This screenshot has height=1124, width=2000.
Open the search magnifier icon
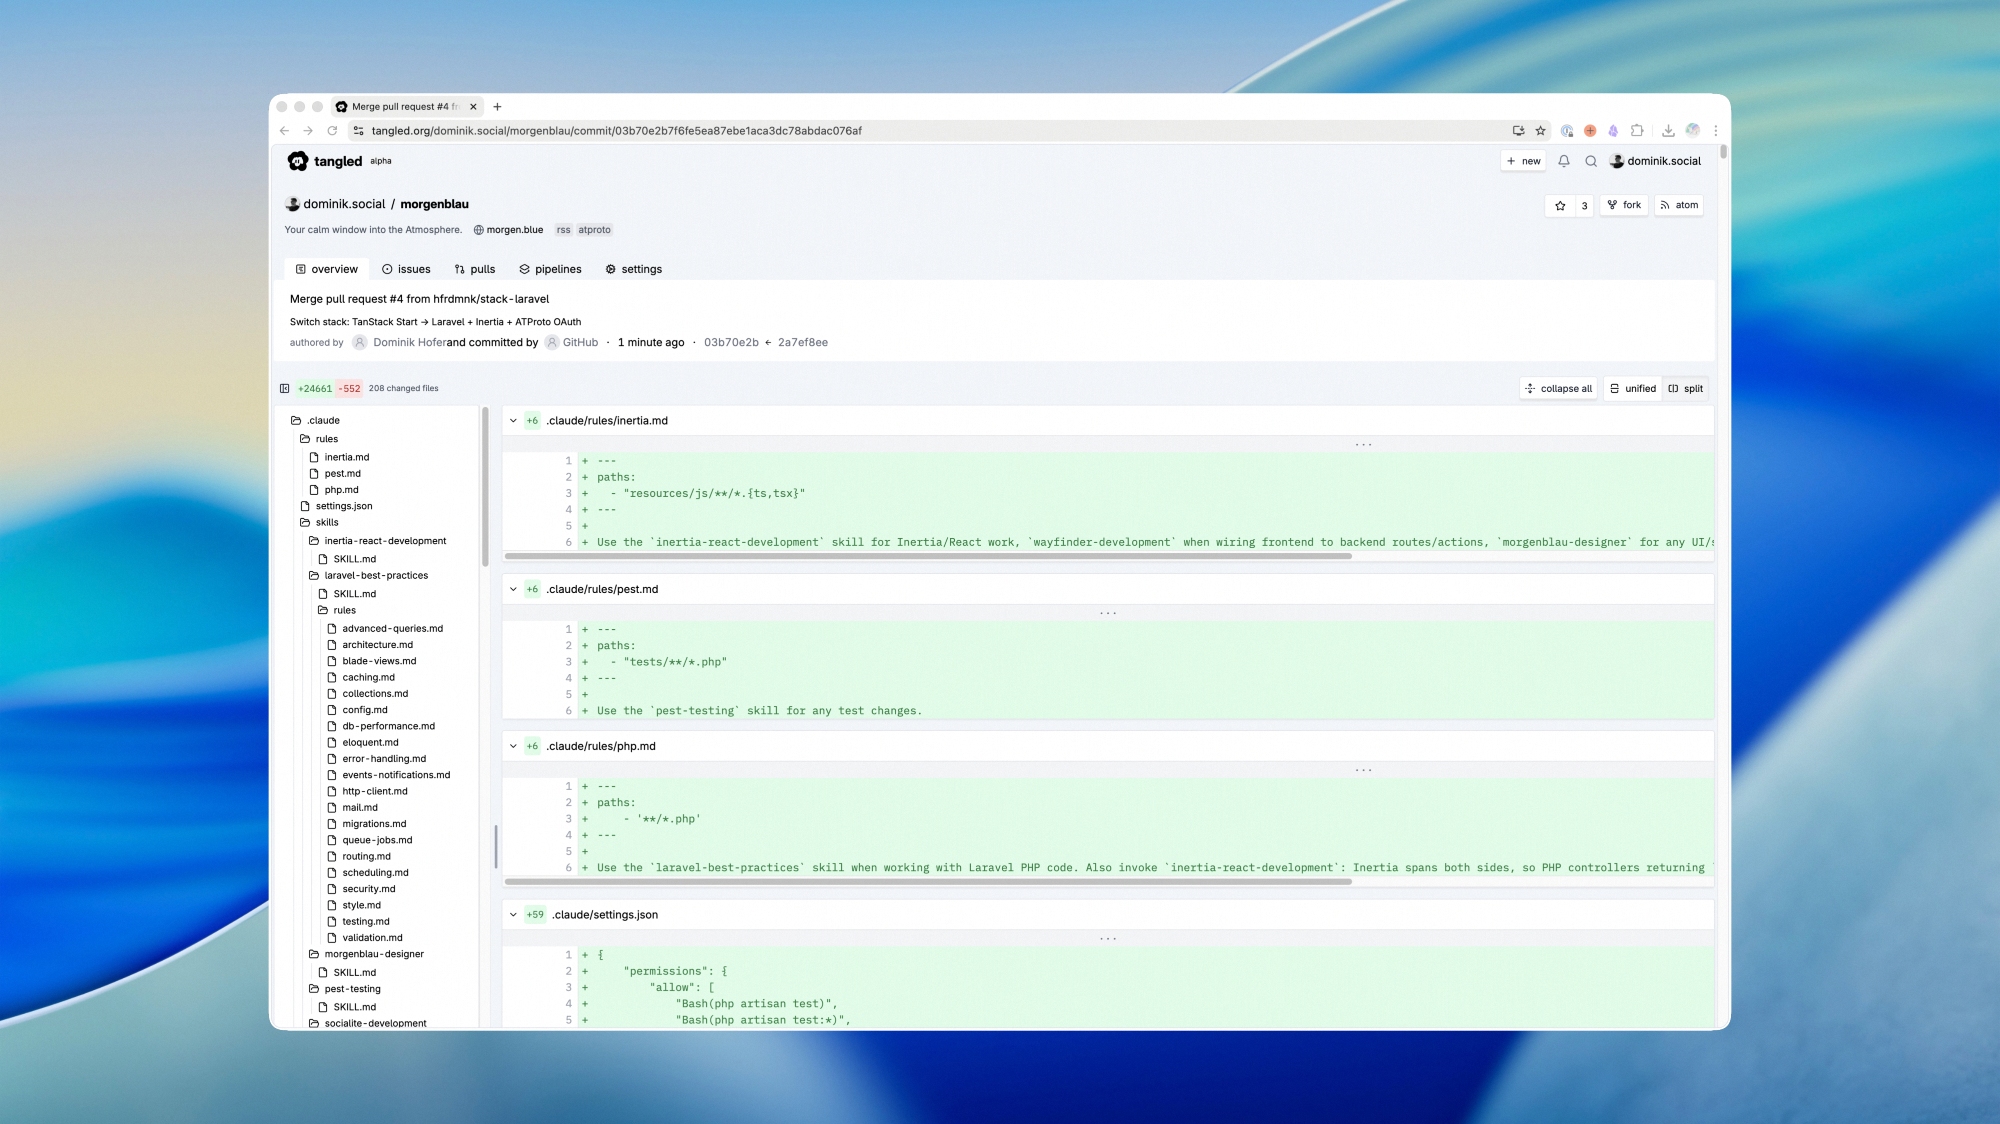pos(1591,161)
